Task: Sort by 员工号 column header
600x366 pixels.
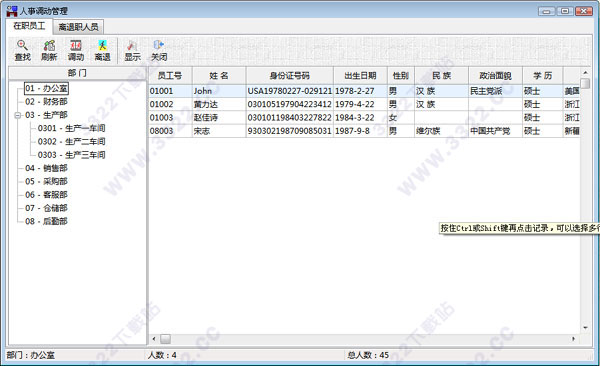Action: [170, 75]
